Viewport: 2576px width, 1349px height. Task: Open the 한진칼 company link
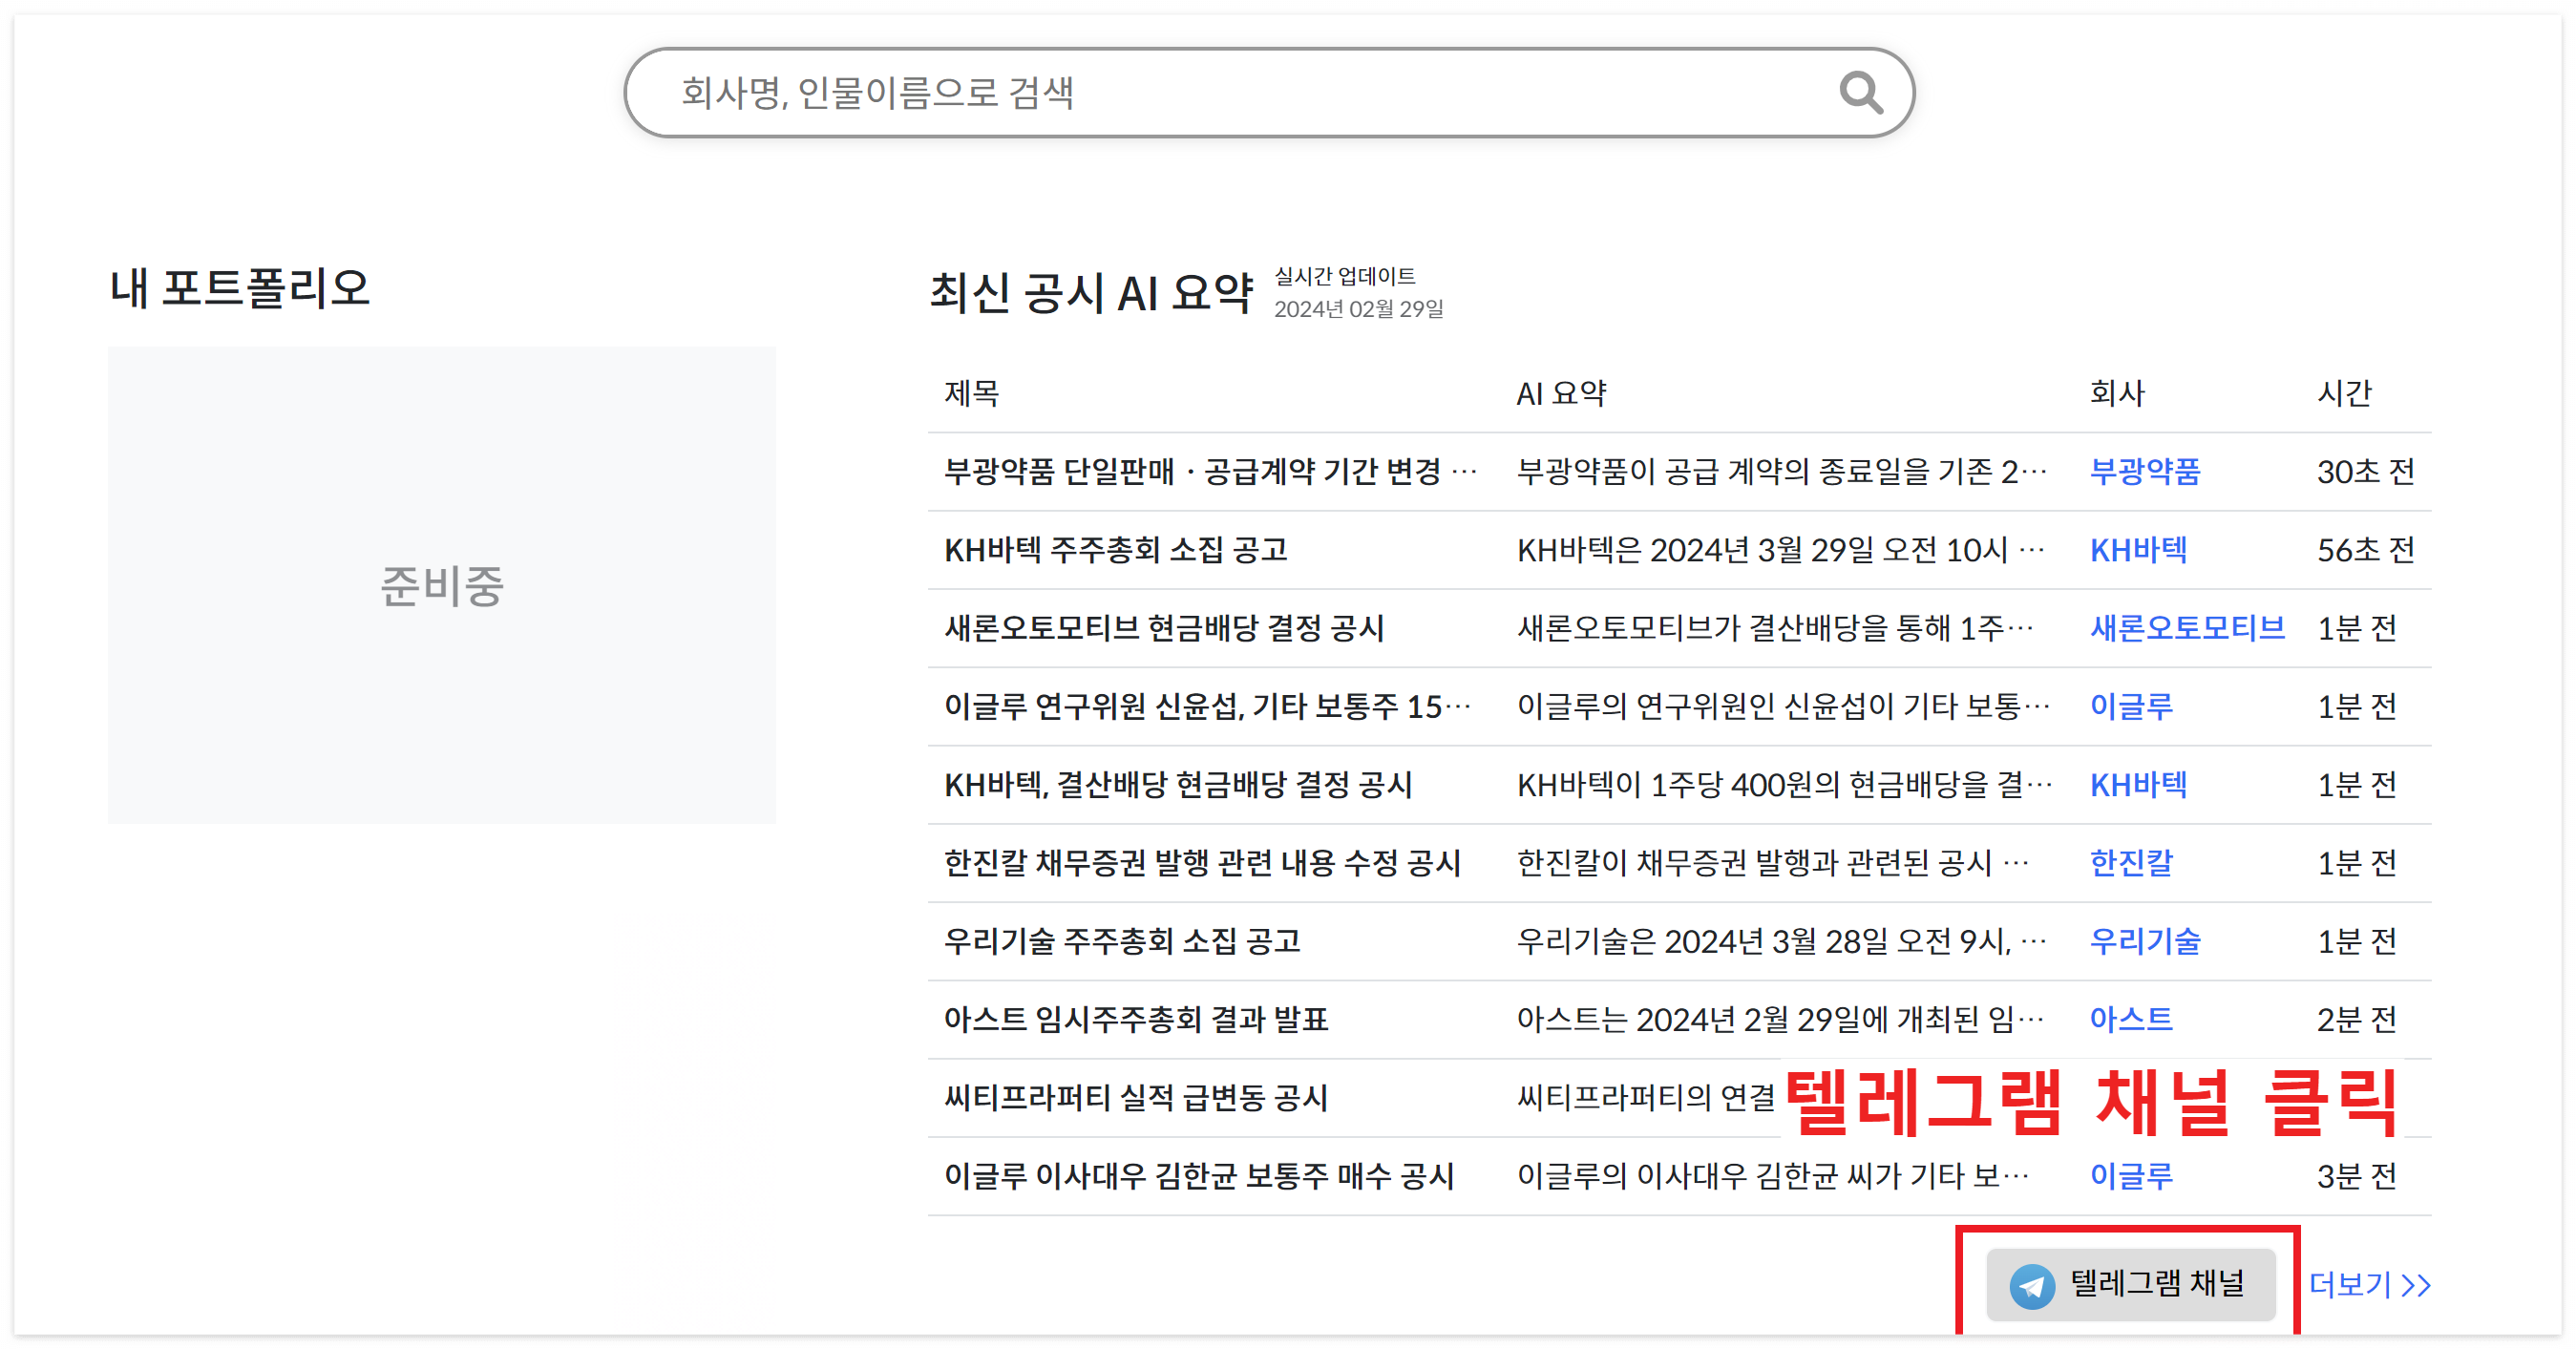[2131, 863]
